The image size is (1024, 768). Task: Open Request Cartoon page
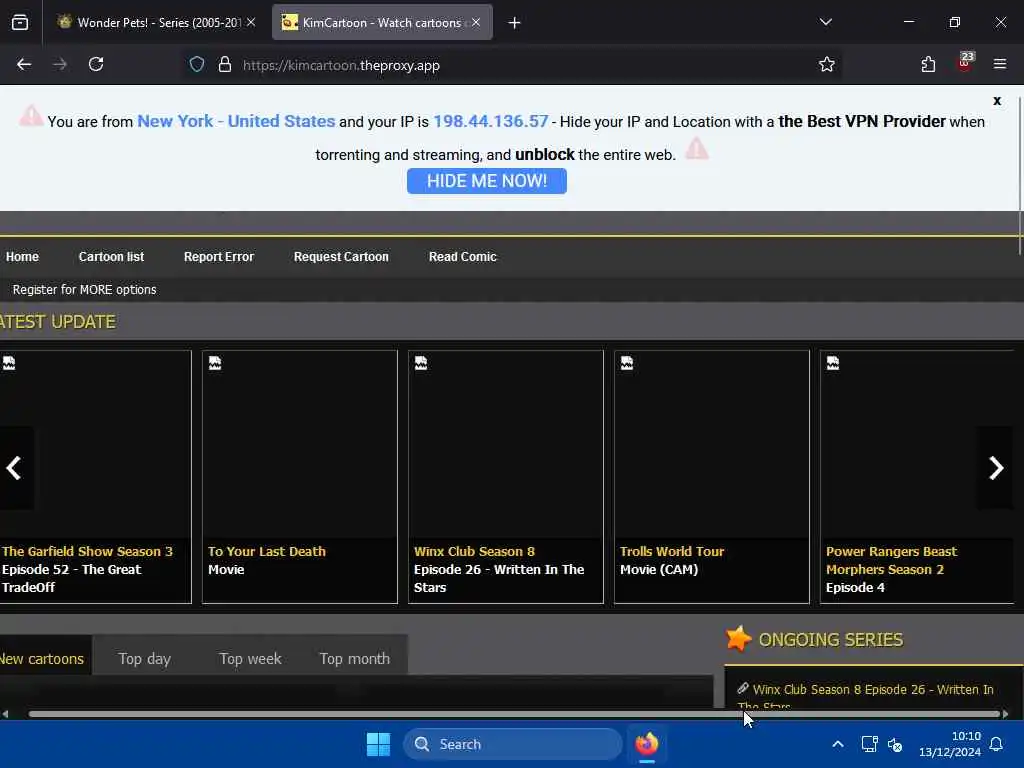(341, 257)
